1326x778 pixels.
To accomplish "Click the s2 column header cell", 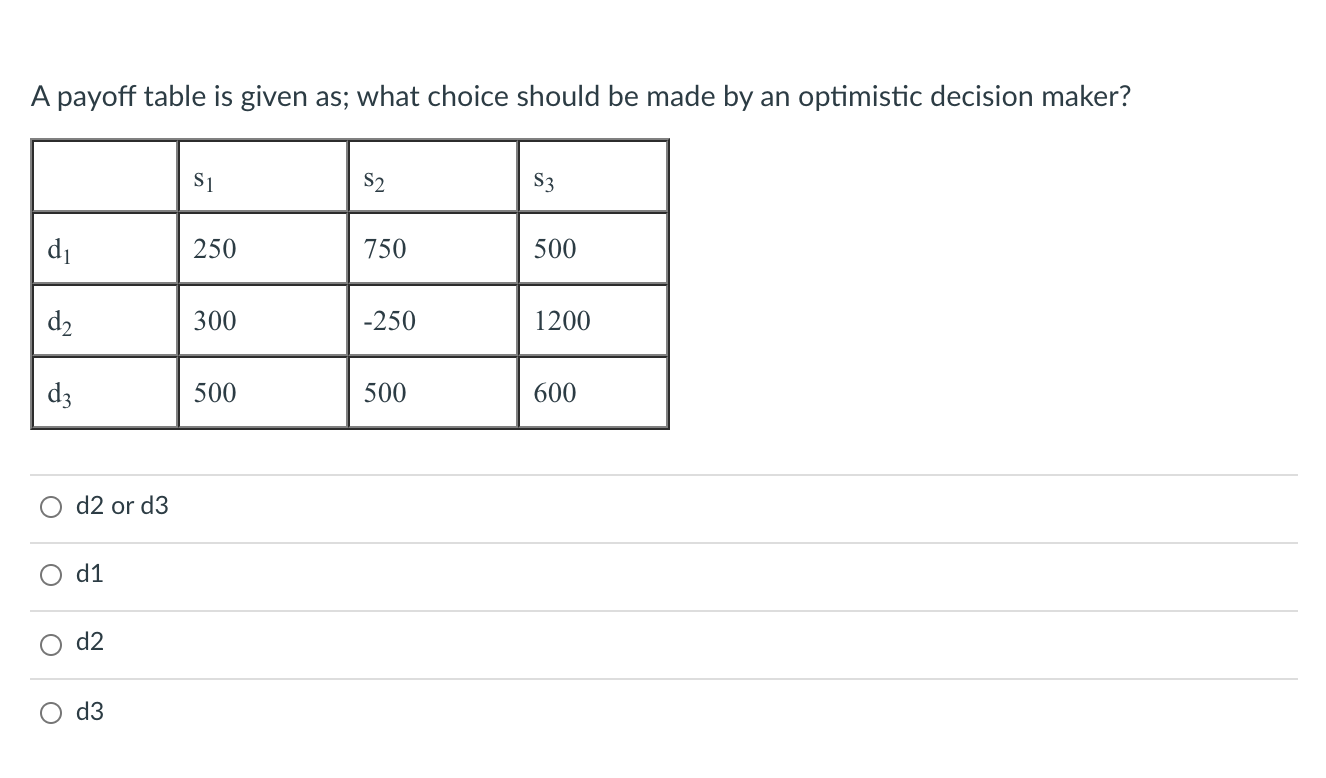I will tap(432, 176).
